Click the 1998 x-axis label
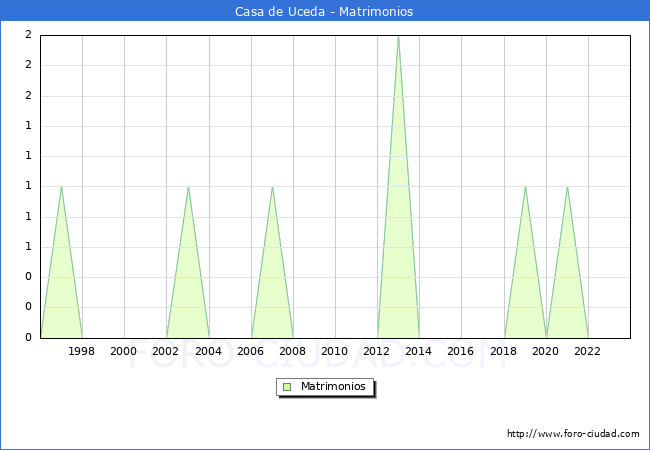 point(82,351)
